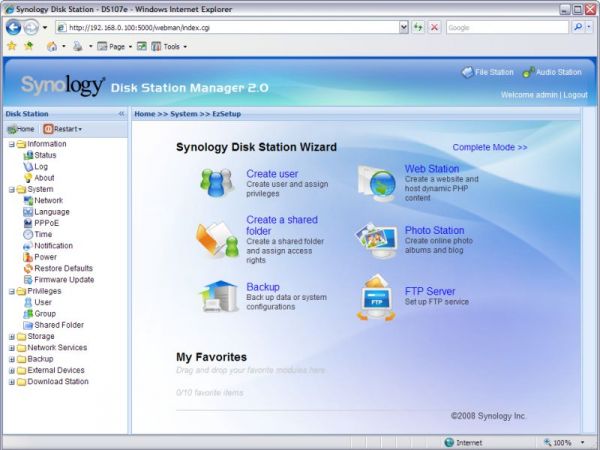Open the Backup wizard link
Screen dimensions: 600x450
click(x=263, y=287)
